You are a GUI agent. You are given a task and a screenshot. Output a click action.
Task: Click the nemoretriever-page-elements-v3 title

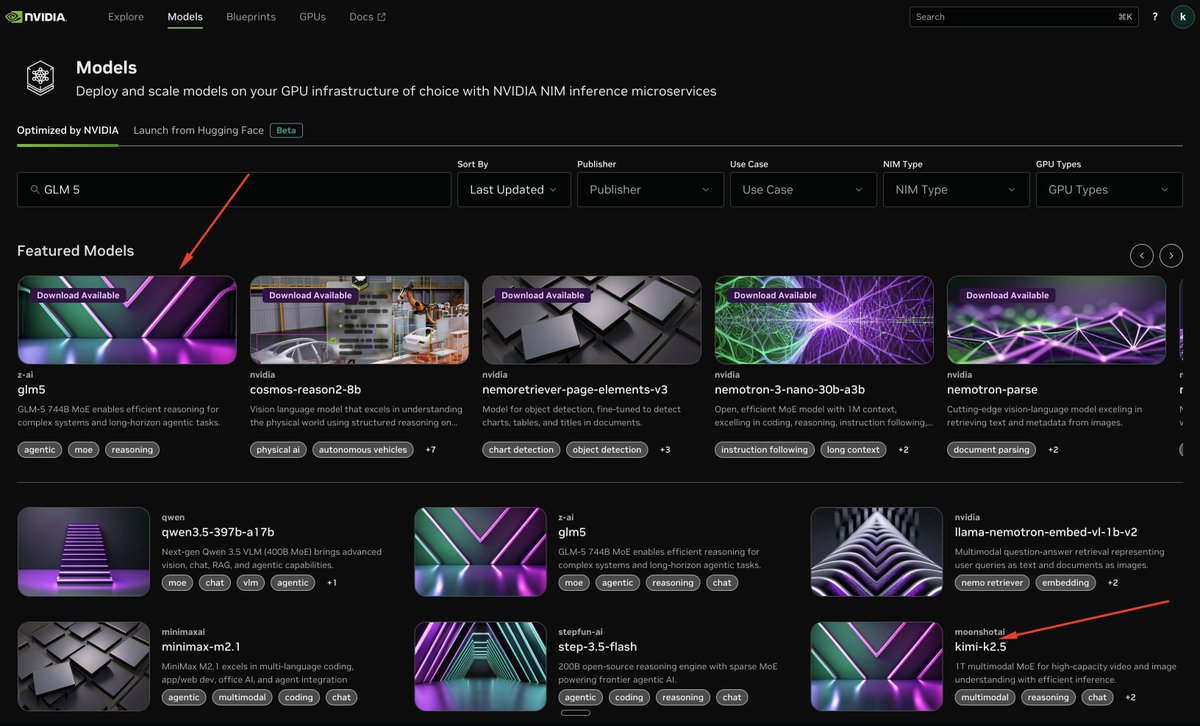tap(575, 390)
